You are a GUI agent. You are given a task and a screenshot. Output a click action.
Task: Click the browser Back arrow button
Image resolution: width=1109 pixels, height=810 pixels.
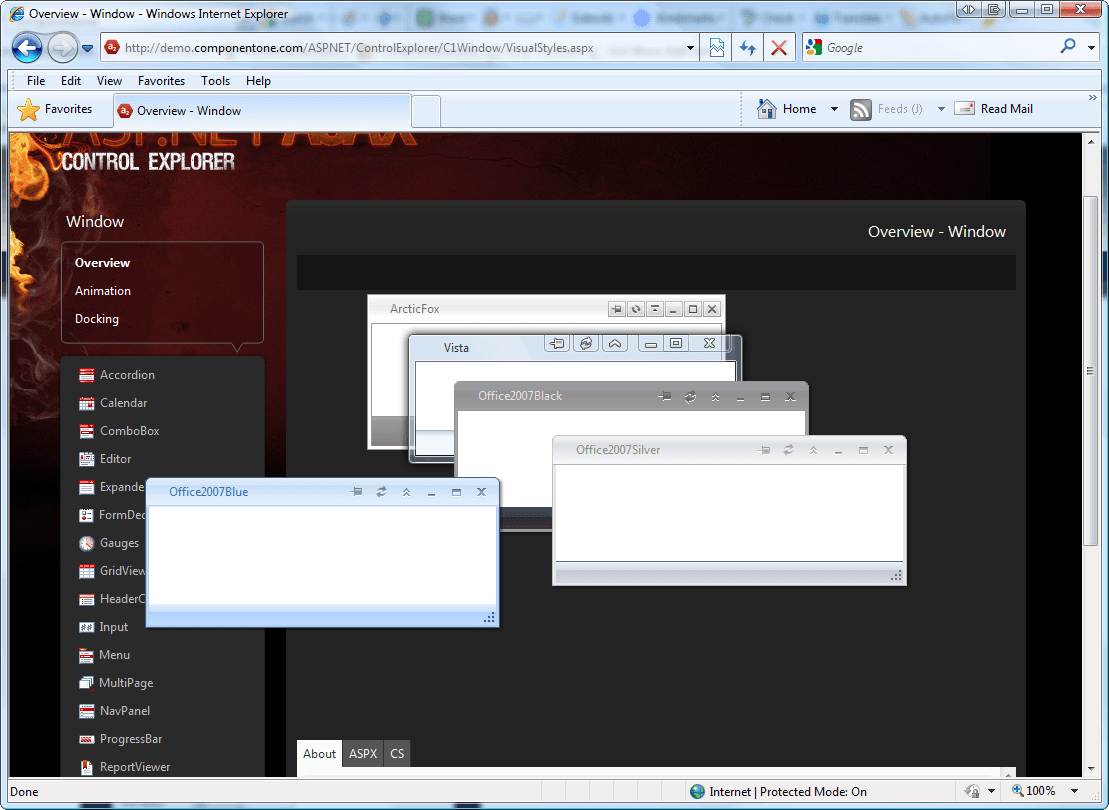27,48
